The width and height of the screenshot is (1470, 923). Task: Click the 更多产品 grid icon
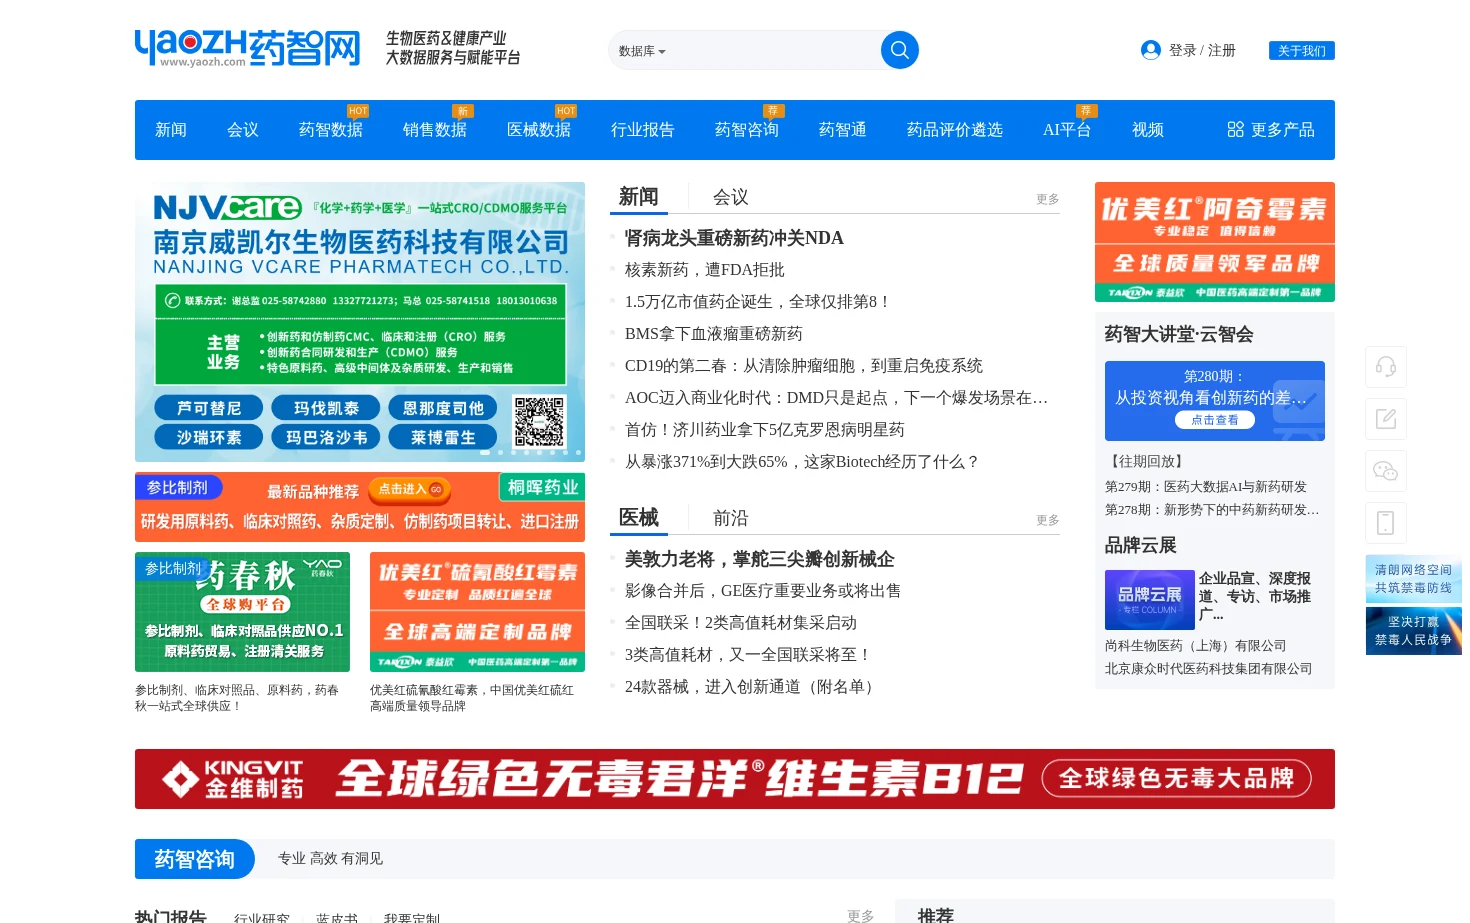[1236, 130]
